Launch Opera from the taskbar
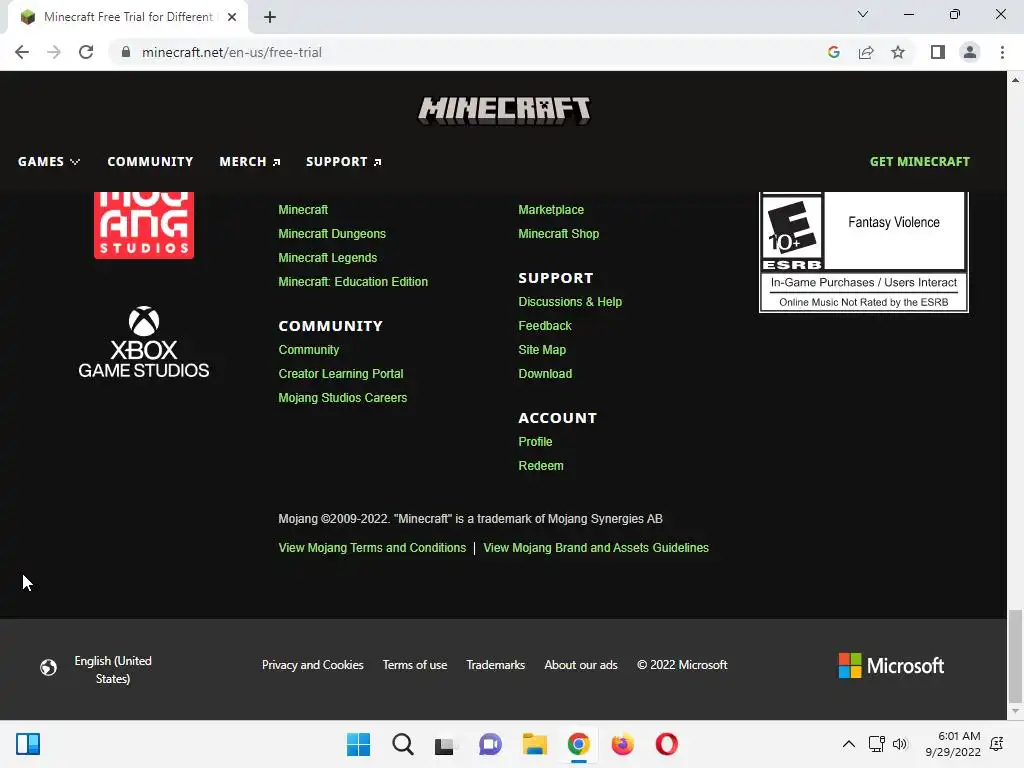The height and width of the screenshot is (768, 1024). tap(667, 744)
